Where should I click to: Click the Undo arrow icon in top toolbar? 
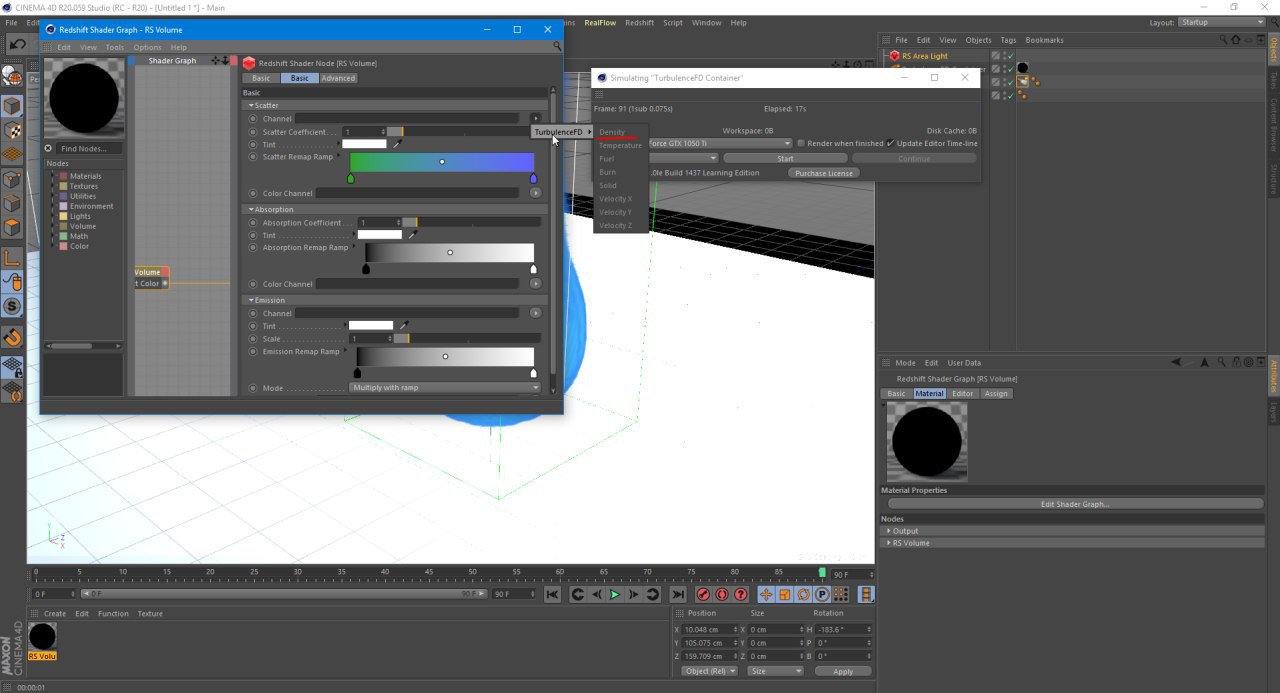point(17,45)
